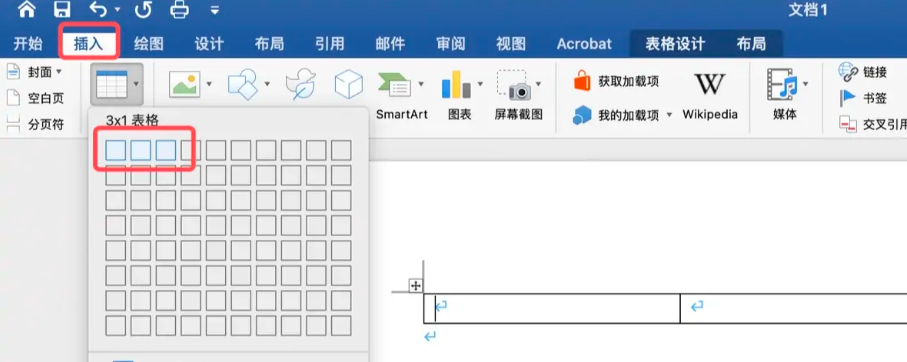Switch to the 开始 tab
The image size is (907, 362).
[28, 44]
